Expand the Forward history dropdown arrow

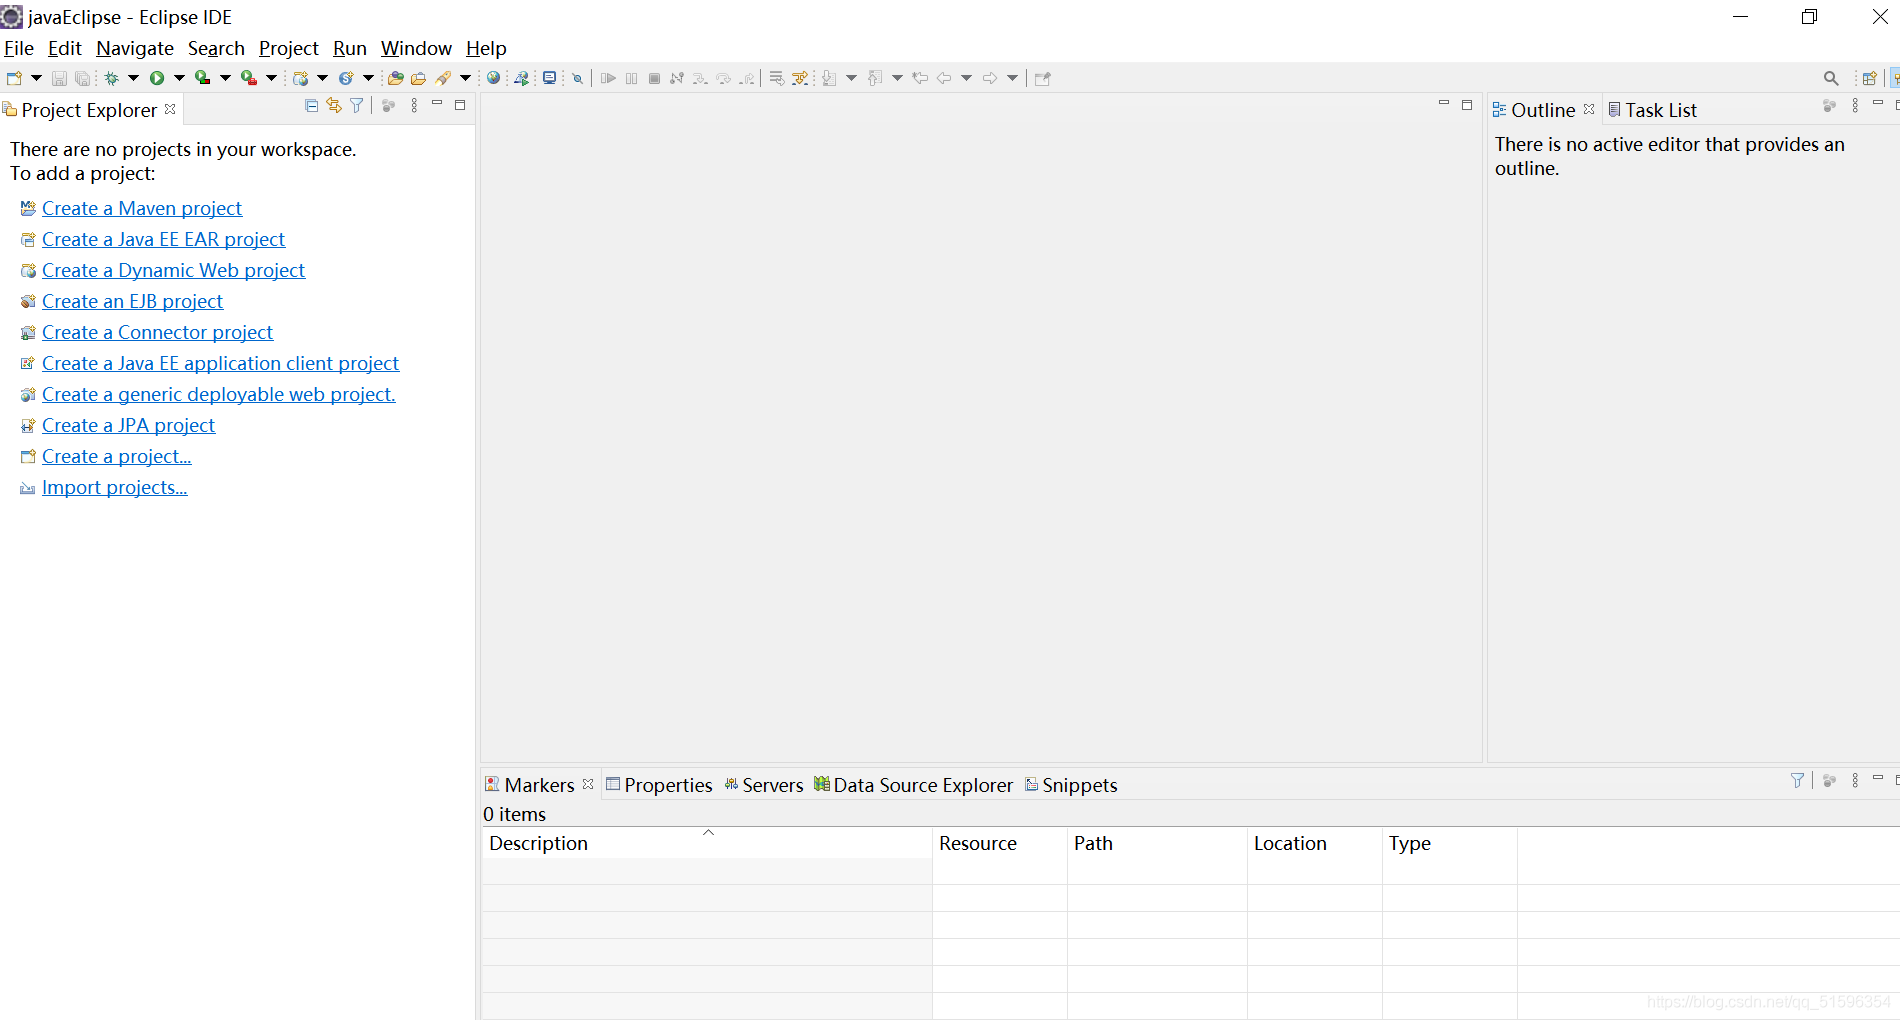click(x=1012, y=78)
